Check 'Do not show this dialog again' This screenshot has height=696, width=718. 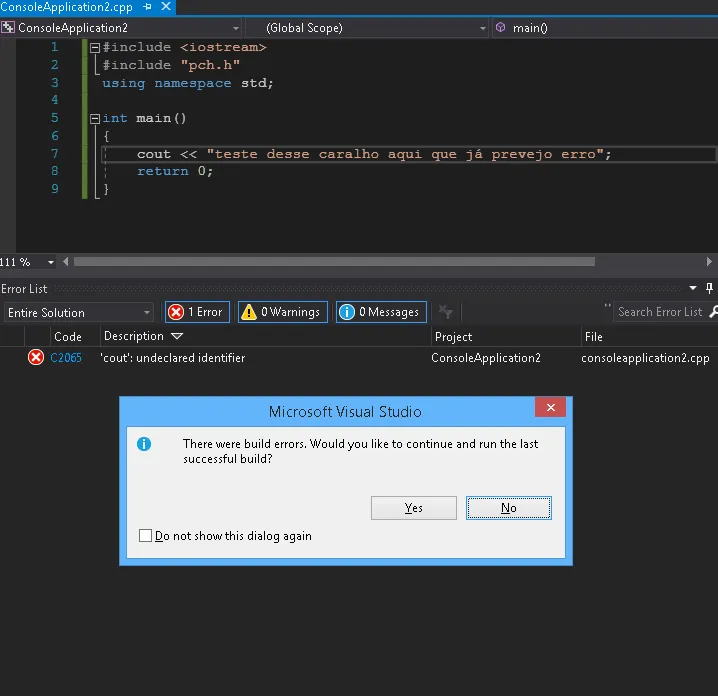coord(146,536)
